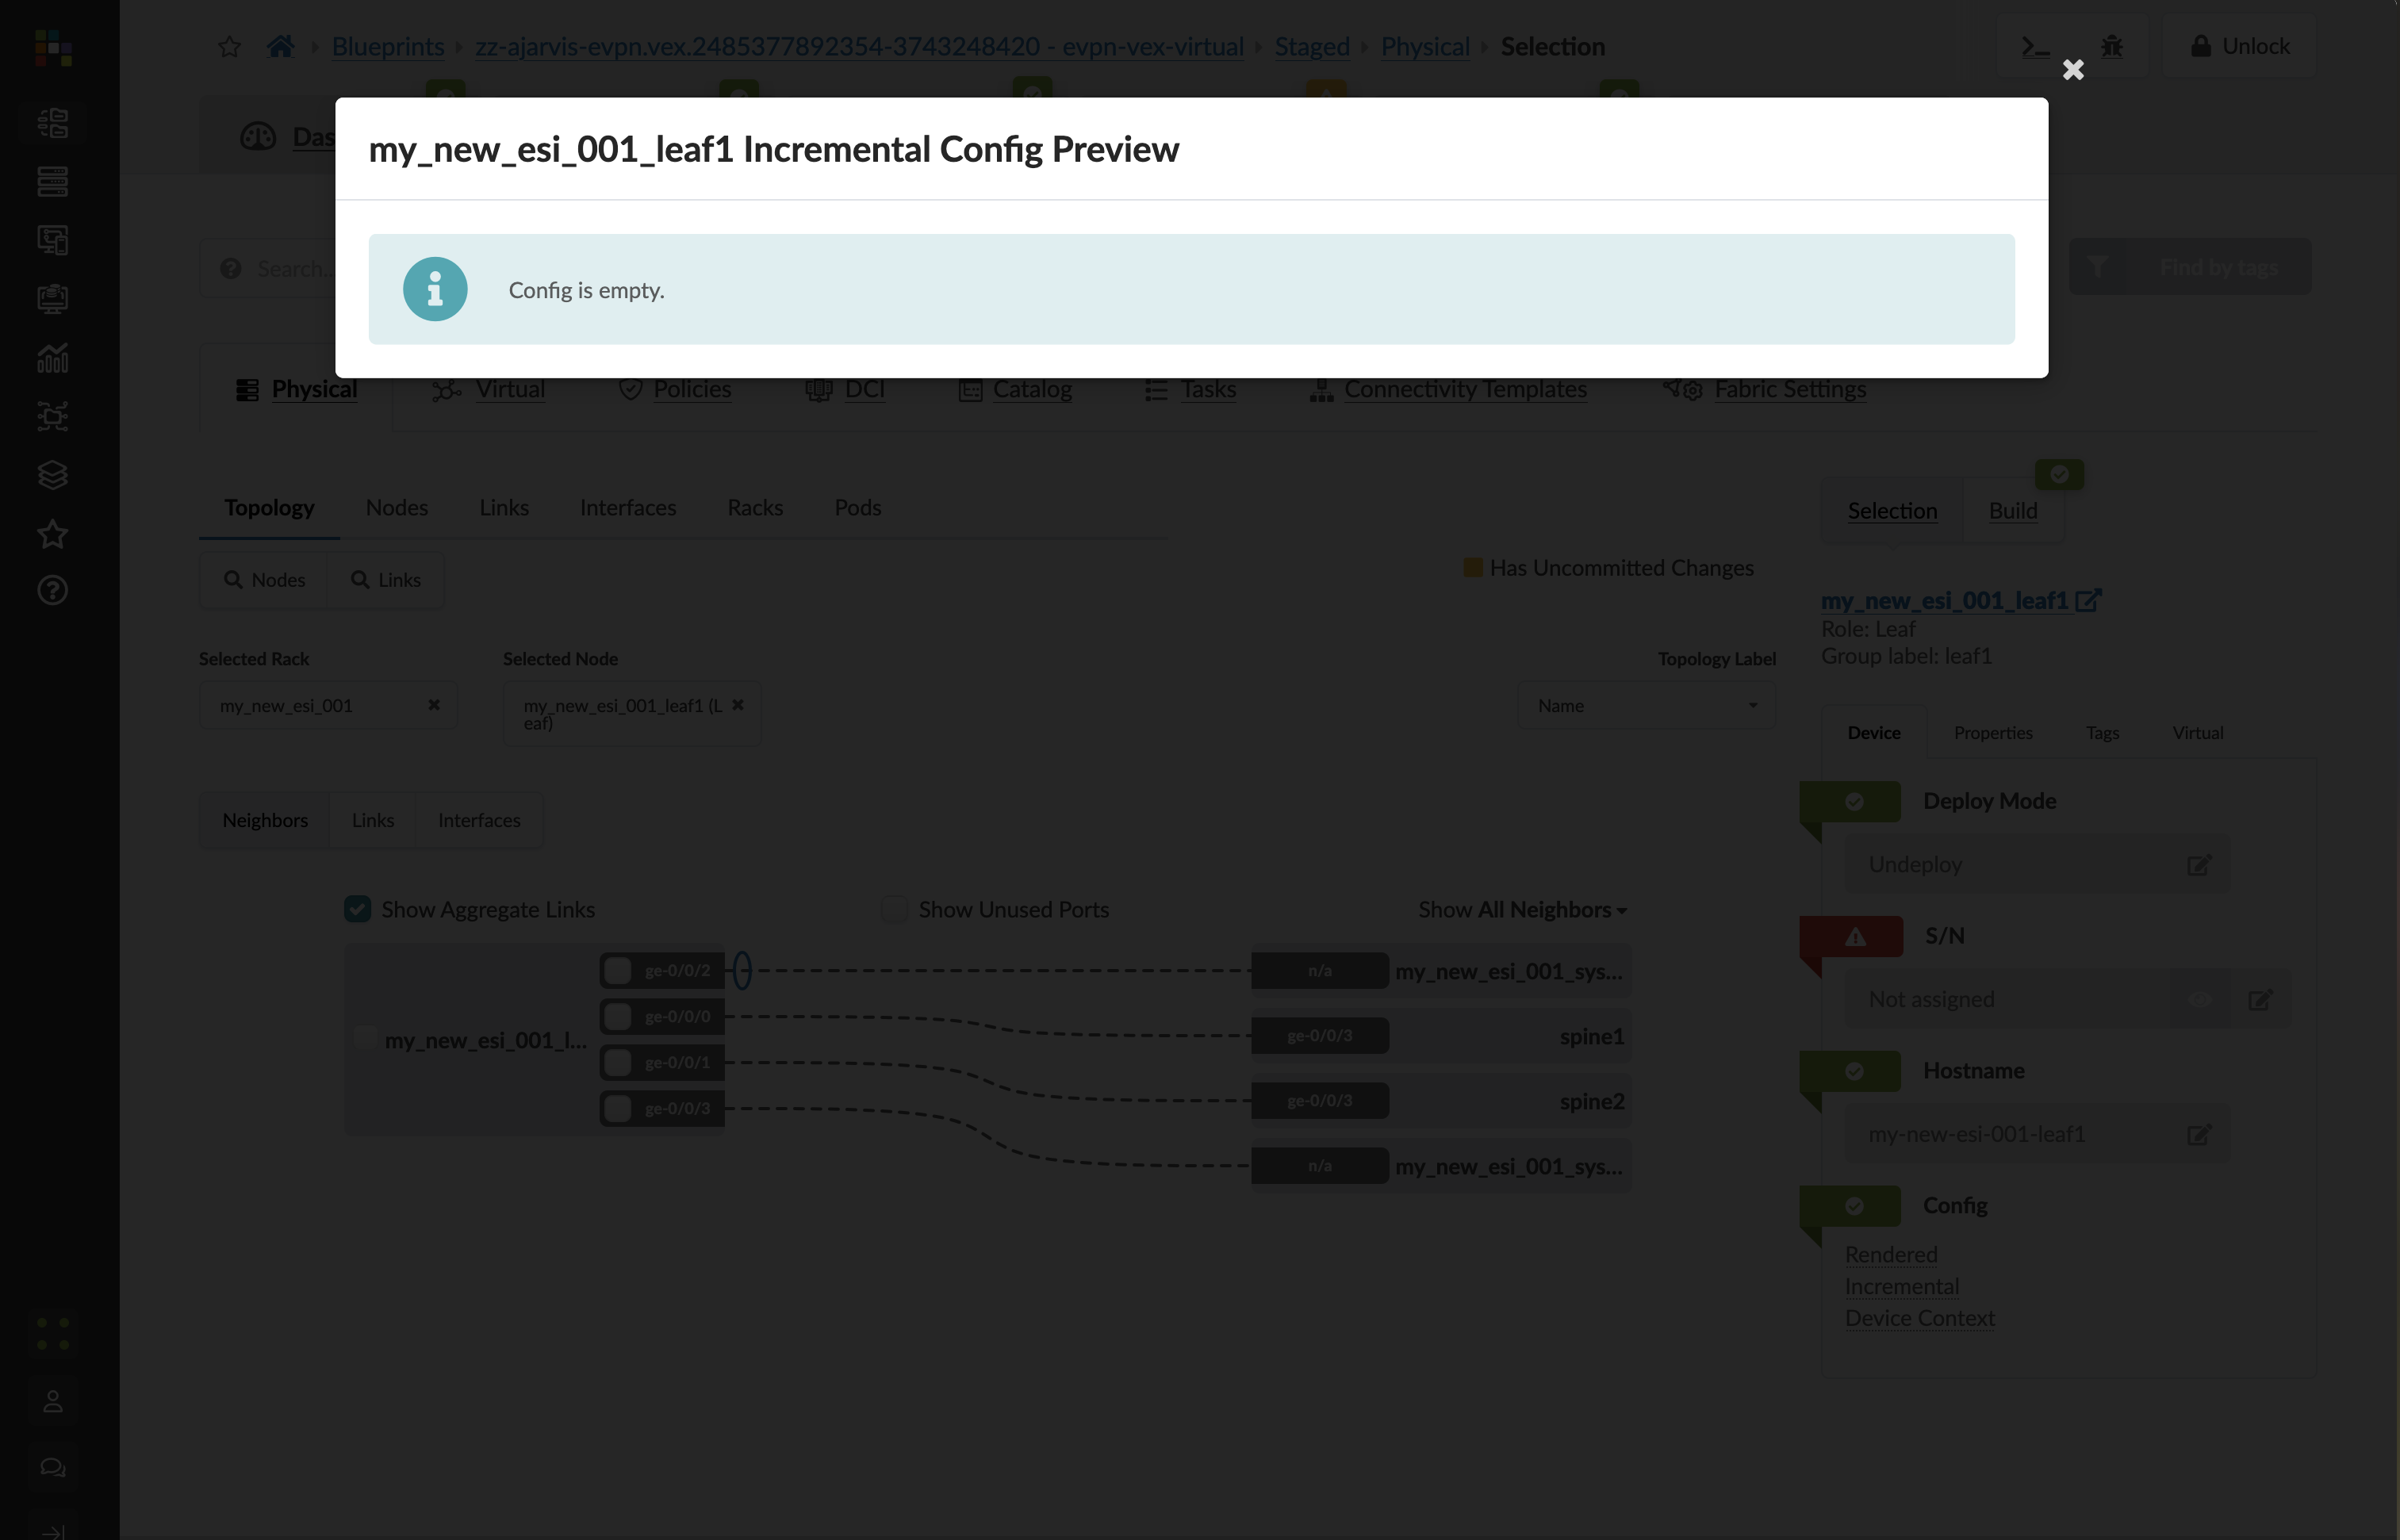This screenshot has width=2400, height=1540.
Task: Open the Device Context link
Action: 1919,1317
